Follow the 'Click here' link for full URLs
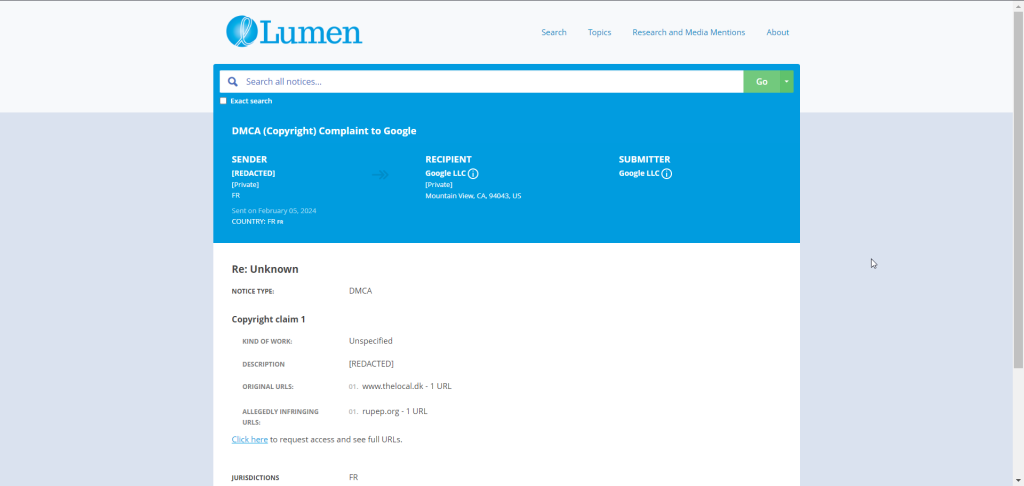This screenshot has width=1024, height=486. click(249, 440)
